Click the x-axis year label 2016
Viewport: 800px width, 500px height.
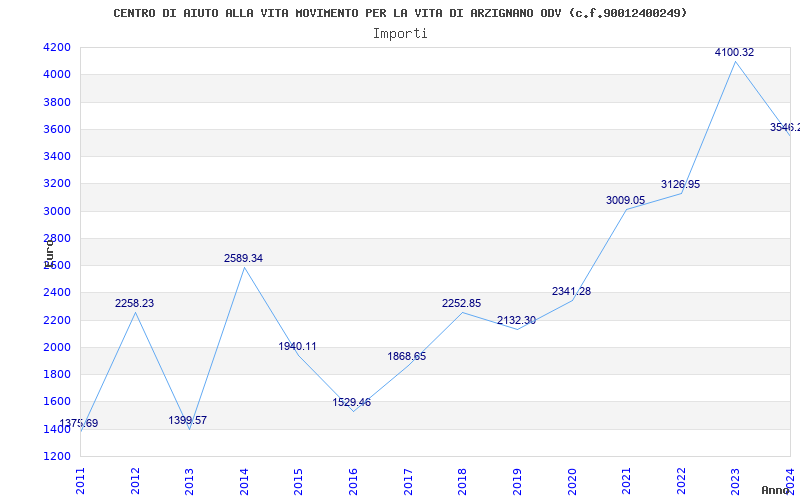tap(353, 481)
